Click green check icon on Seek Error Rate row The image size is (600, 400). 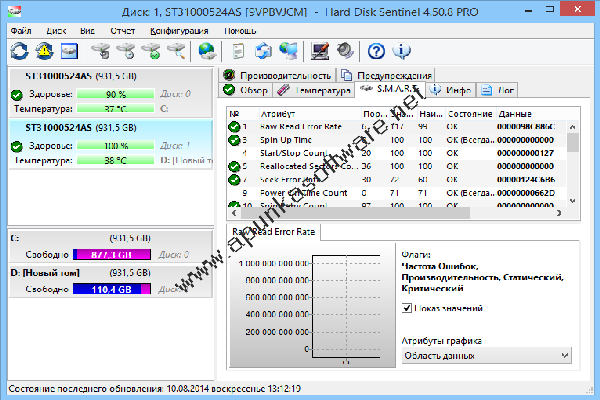[x=234, y=180]
